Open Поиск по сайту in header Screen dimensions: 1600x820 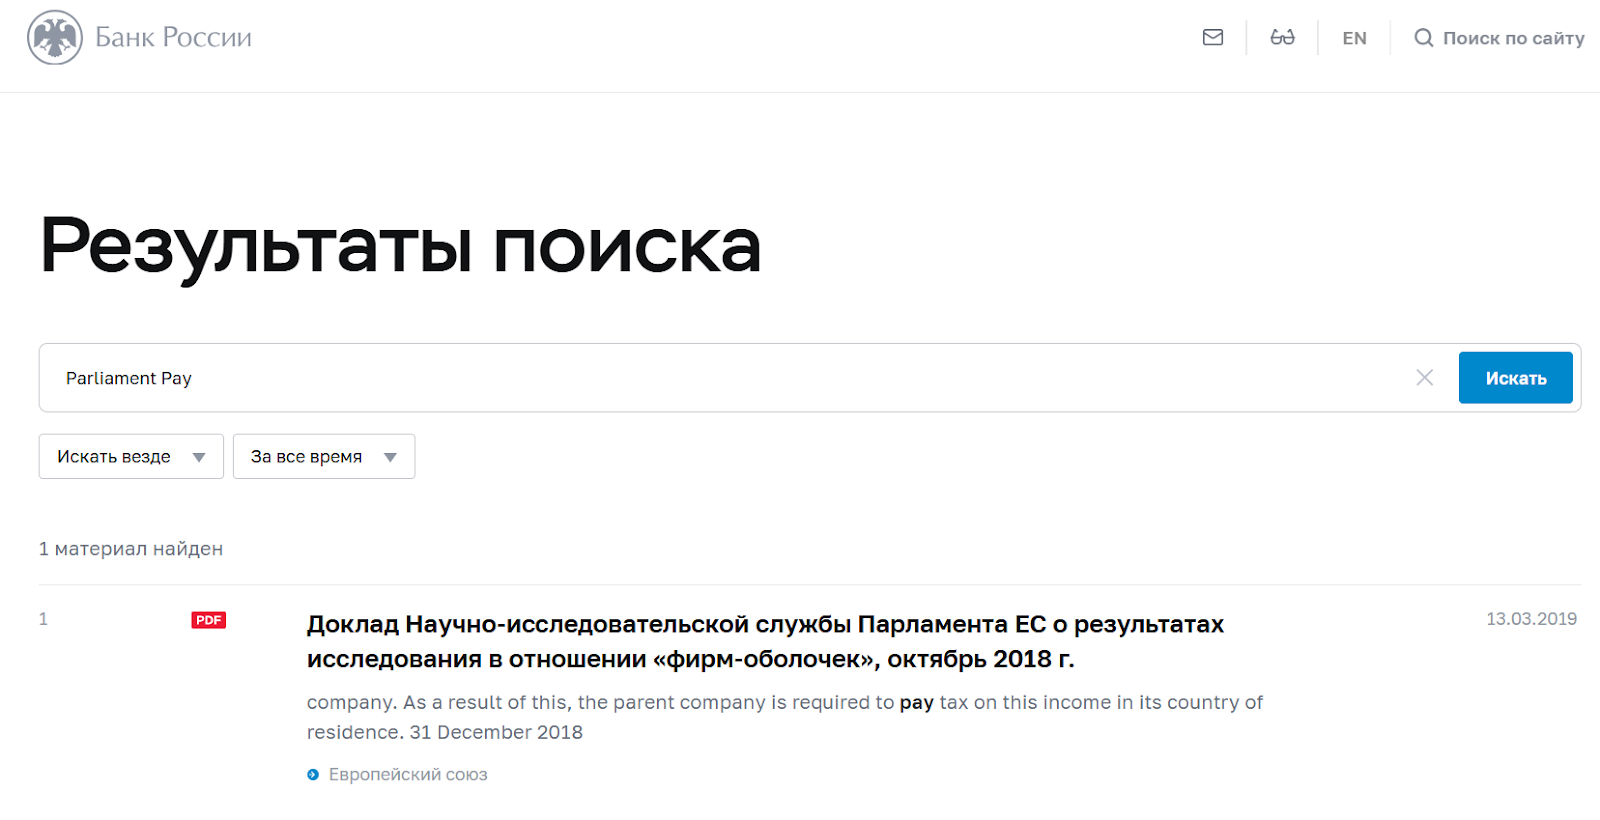[1512, 38]
